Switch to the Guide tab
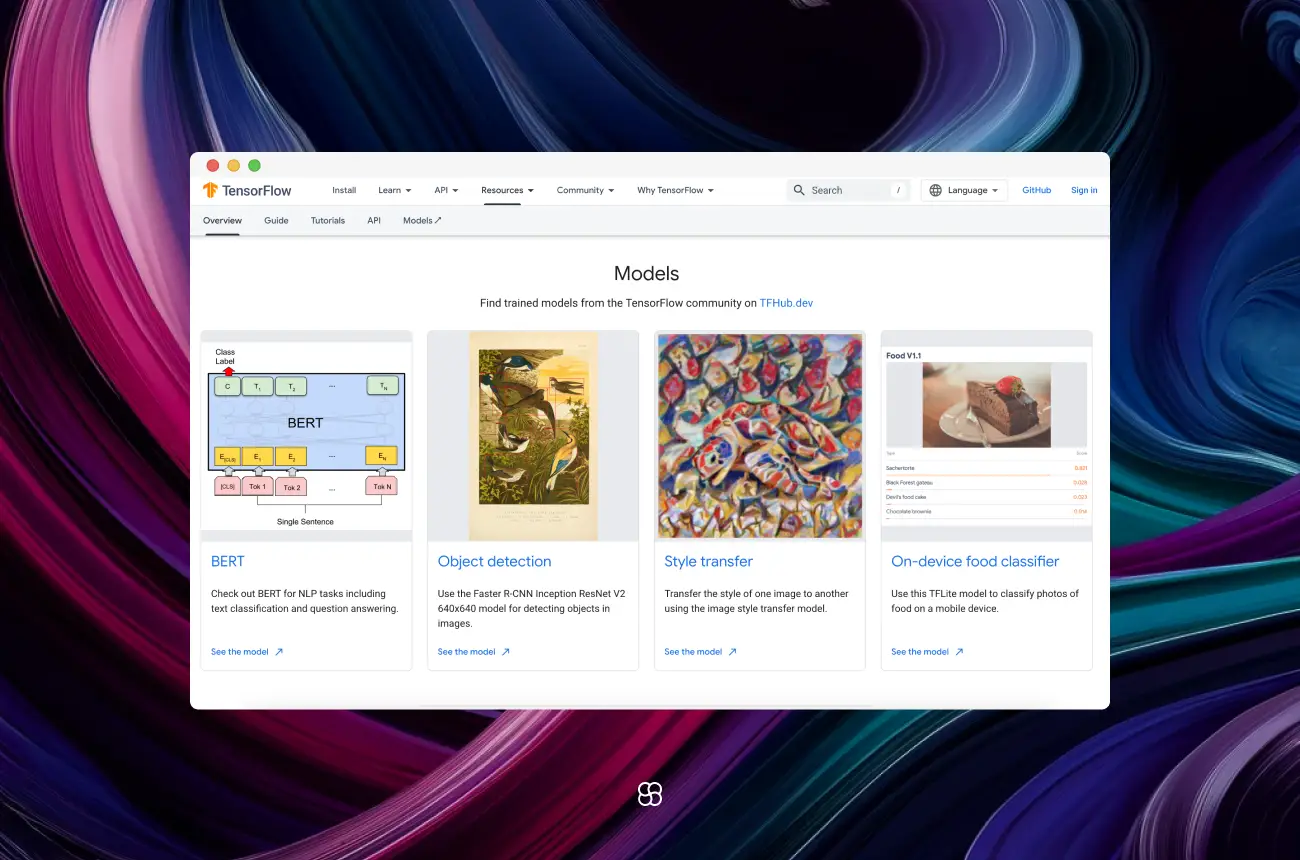This screenshot has width=1300, height=860. point(276,220)
